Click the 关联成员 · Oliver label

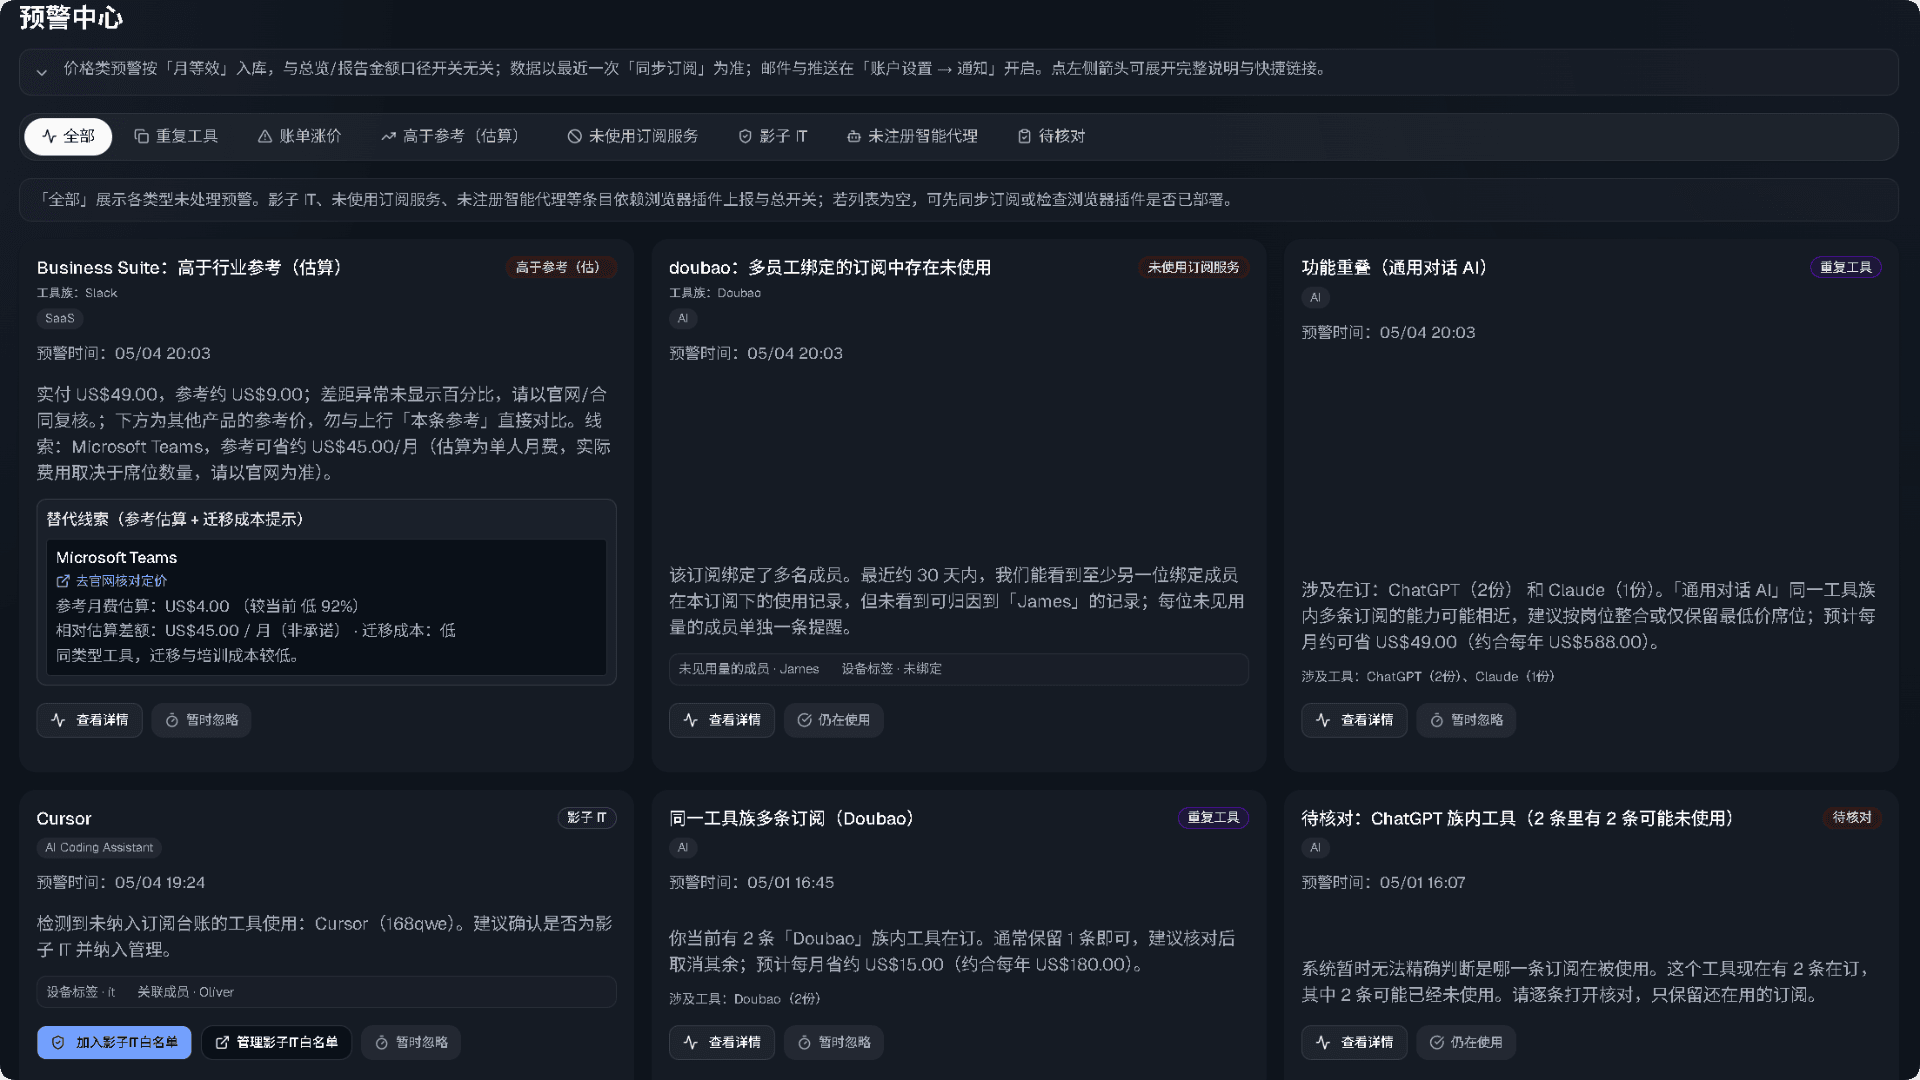185,992
